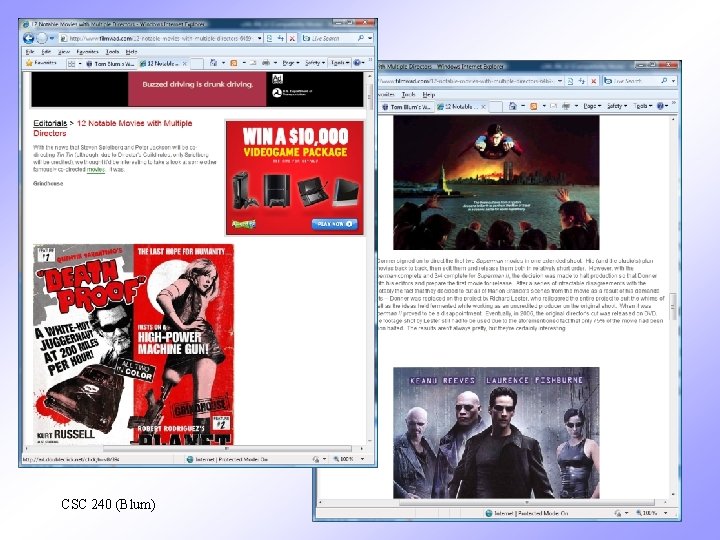Open the Safety dropdown in the back window
Screen dimensions: 720x540
click(617, 106)
